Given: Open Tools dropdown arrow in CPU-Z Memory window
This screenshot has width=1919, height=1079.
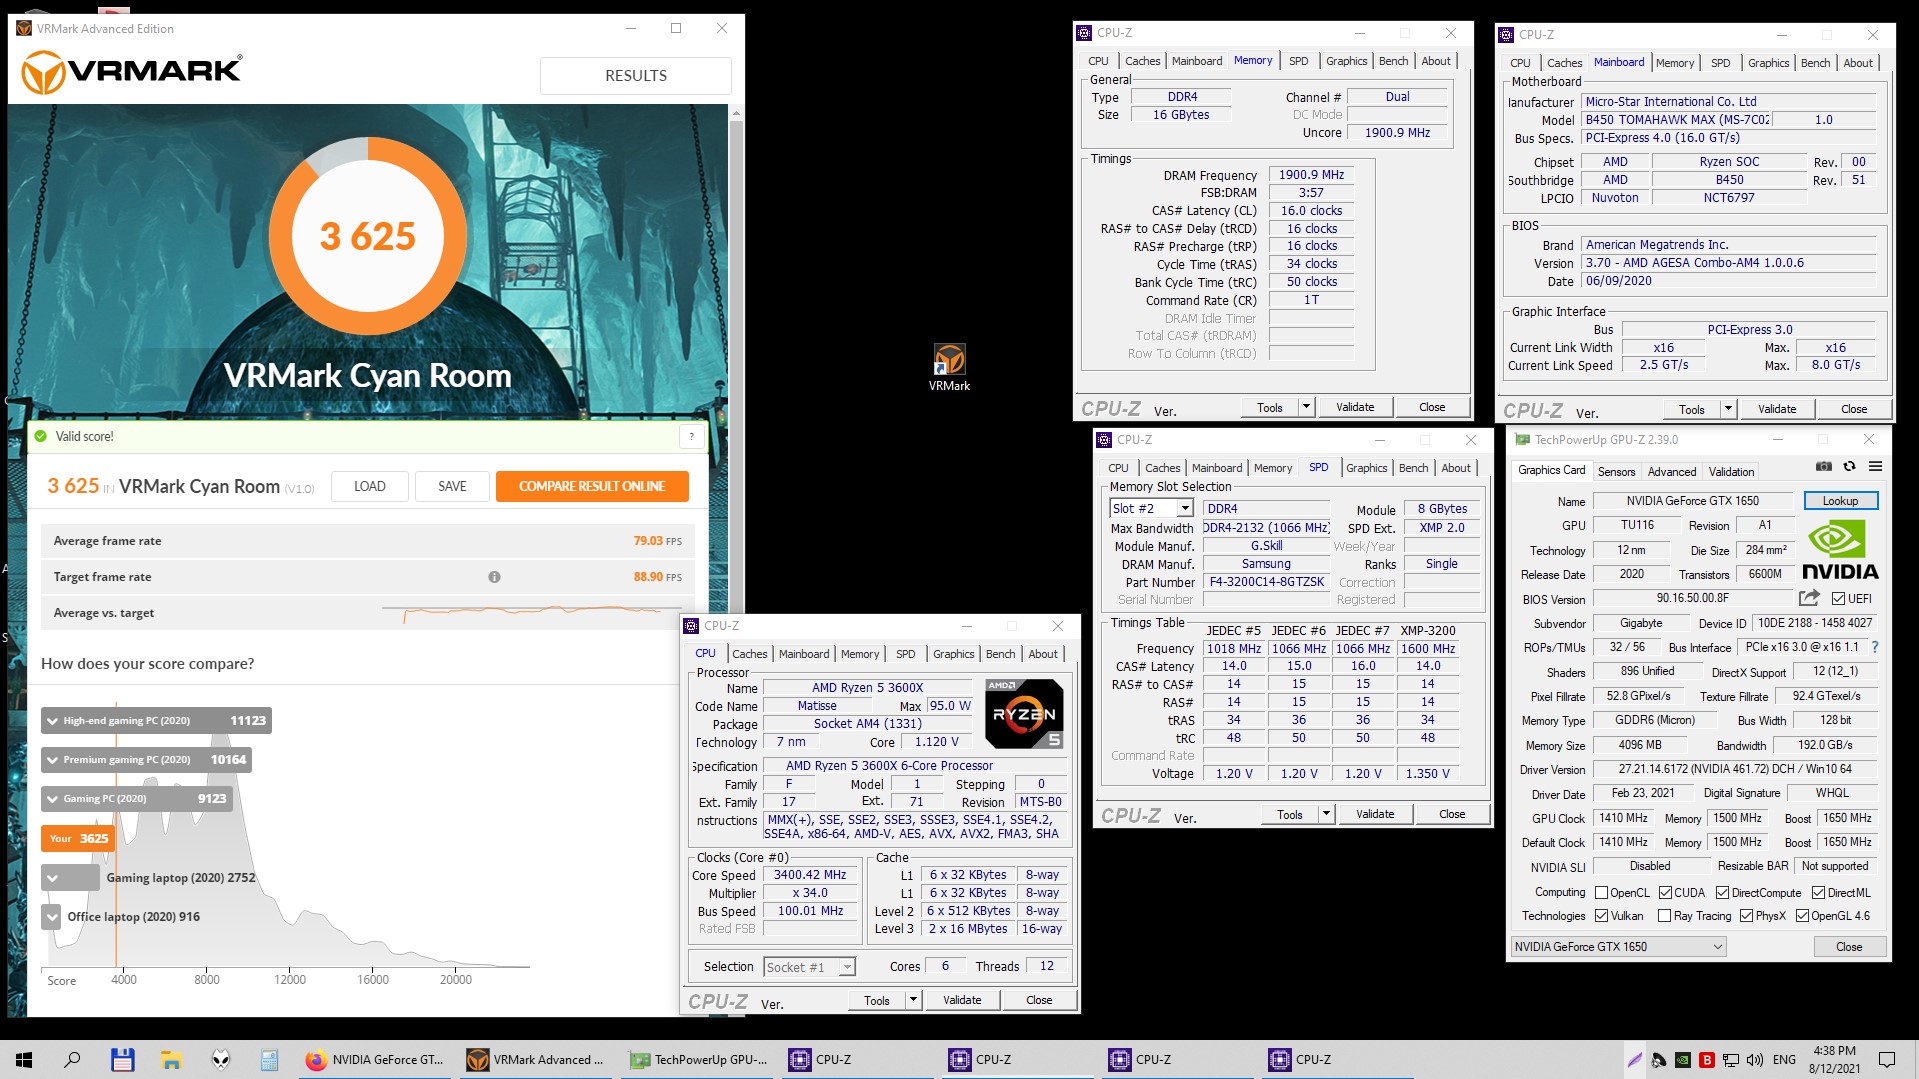Looking at the screenshot, I should tap(1306, 407).
